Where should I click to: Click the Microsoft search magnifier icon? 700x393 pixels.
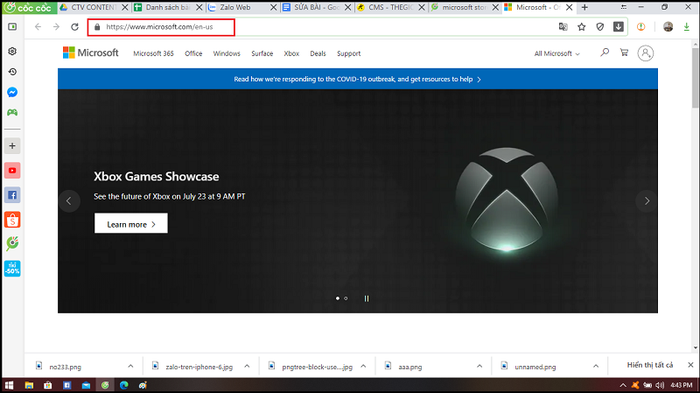point(604,53)
